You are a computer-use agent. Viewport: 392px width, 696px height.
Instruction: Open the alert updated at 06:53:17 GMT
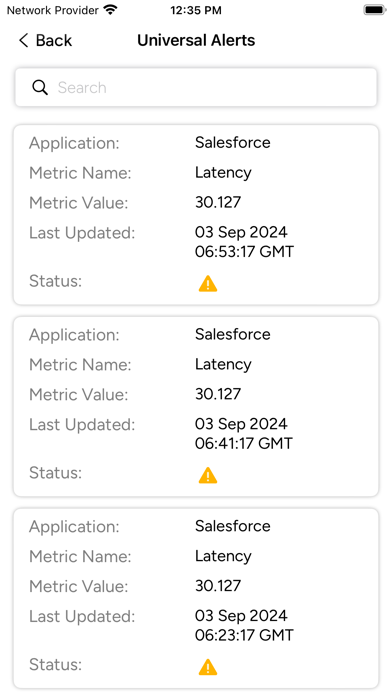[x=196, y=215]
